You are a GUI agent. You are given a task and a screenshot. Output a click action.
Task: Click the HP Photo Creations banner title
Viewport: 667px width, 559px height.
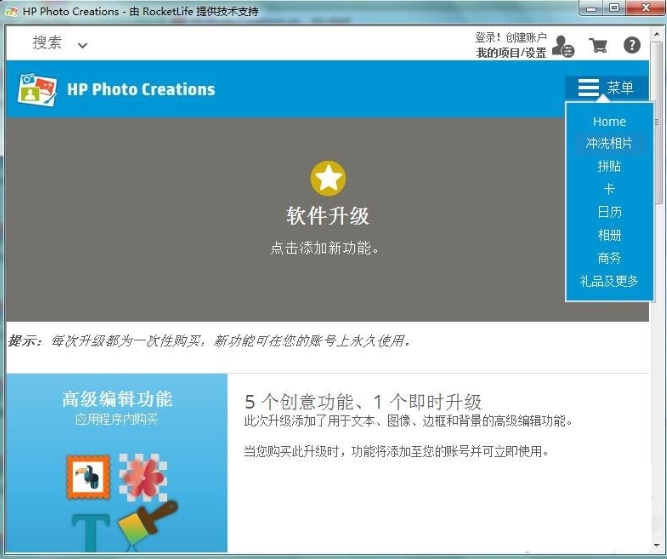click(141, 89)
